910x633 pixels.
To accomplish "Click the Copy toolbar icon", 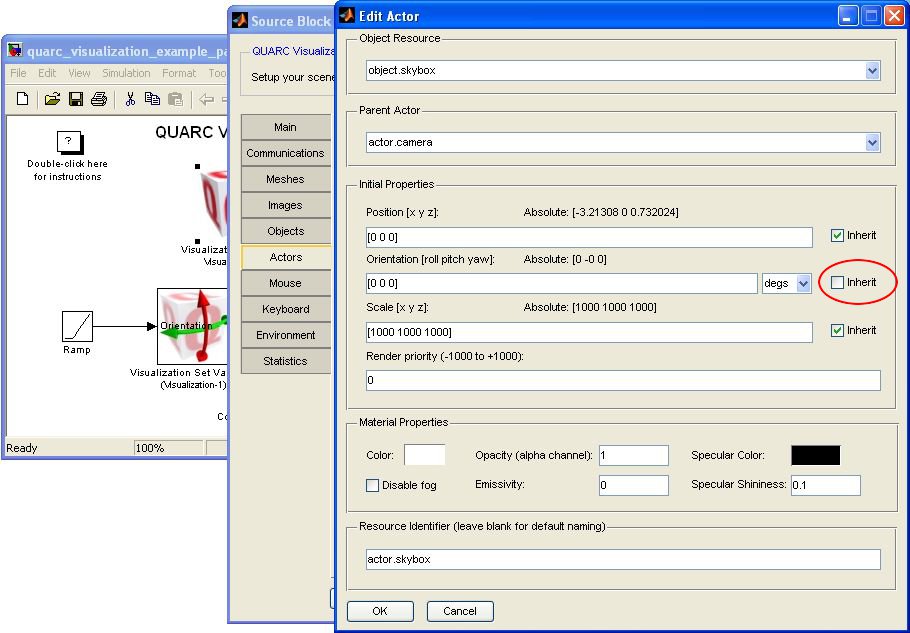I will [x=152, y=99].
